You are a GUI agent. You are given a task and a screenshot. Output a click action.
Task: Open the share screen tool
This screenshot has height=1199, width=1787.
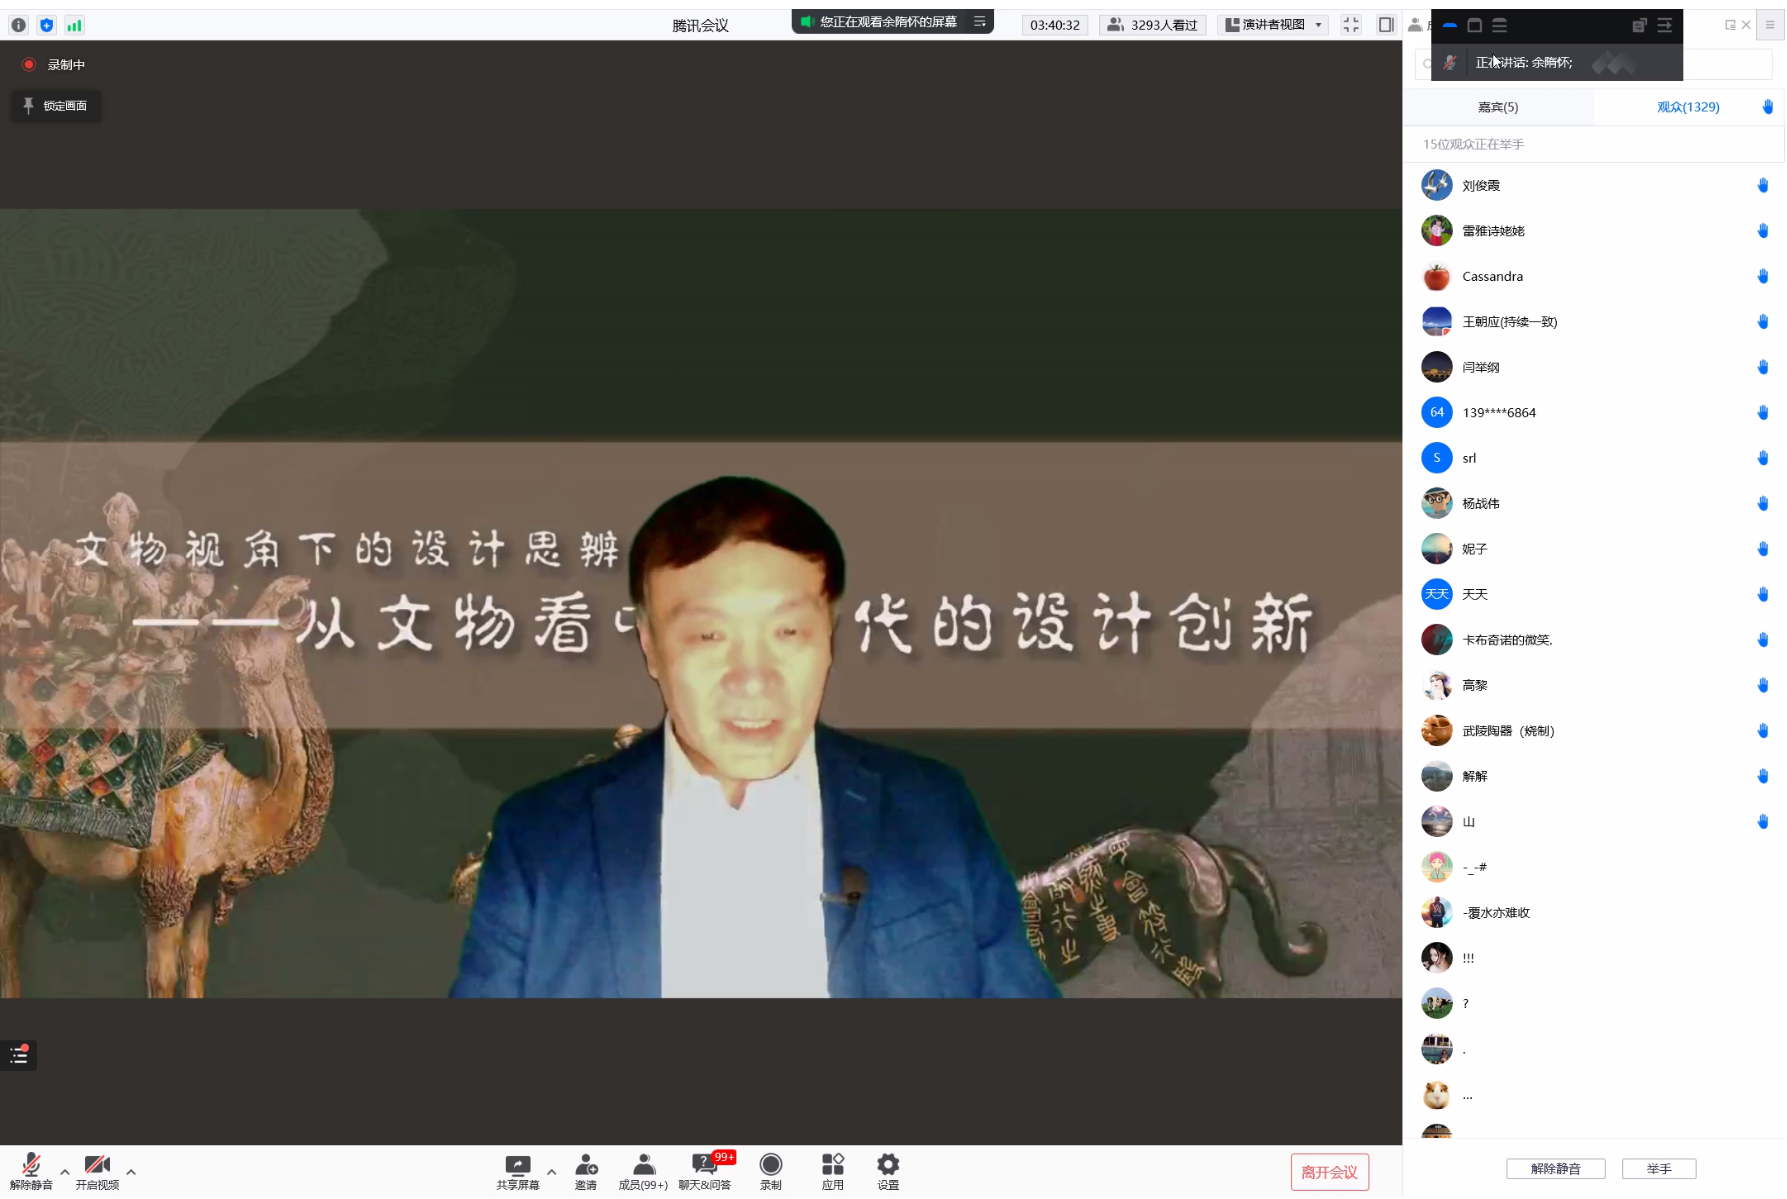coord(517,1170)
